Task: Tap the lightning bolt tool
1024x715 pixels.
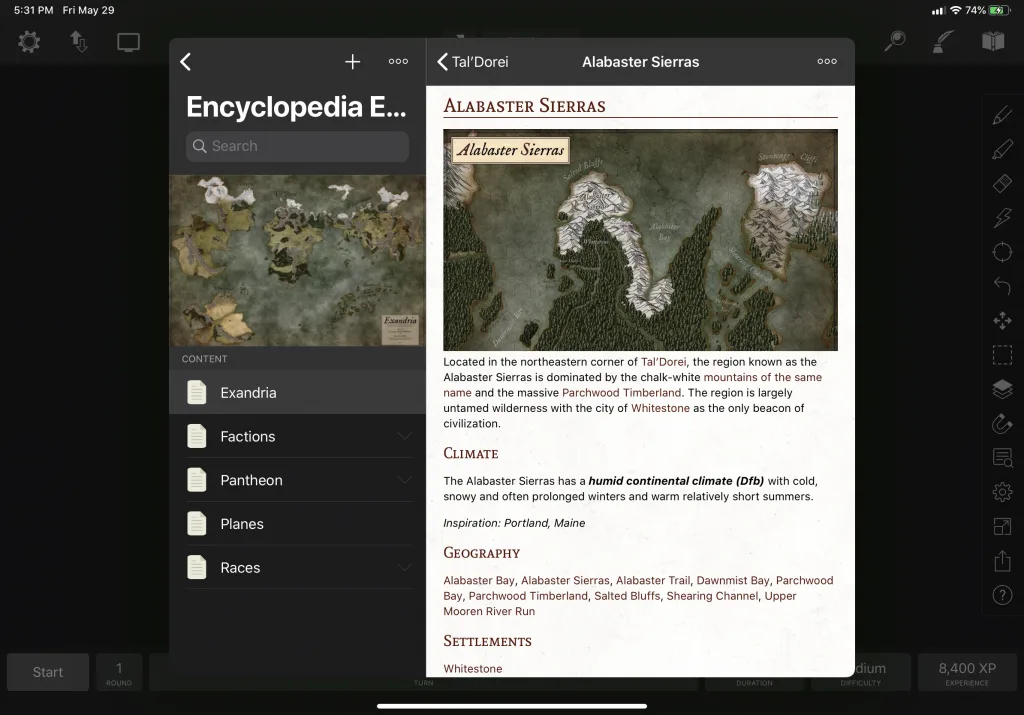Action: [1002, 217]
